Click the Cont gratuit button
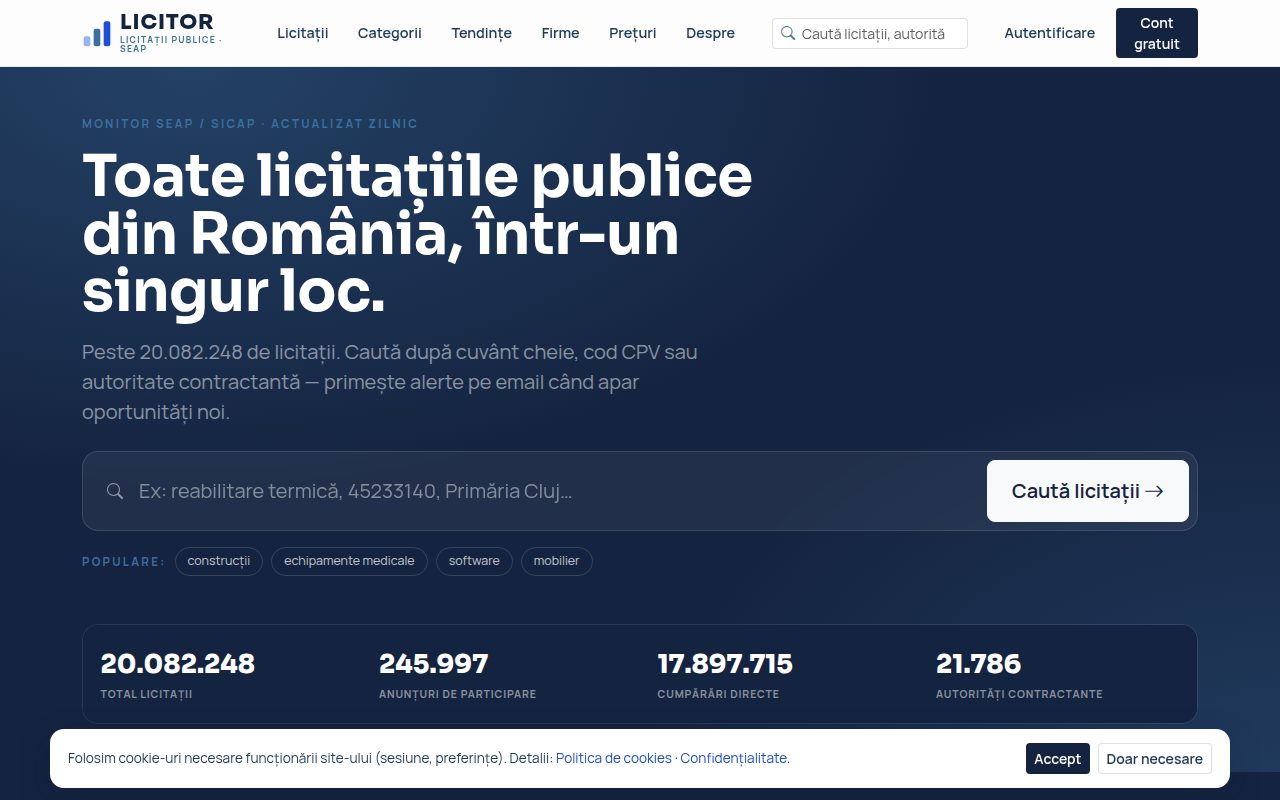 [x=1157, y=33]
